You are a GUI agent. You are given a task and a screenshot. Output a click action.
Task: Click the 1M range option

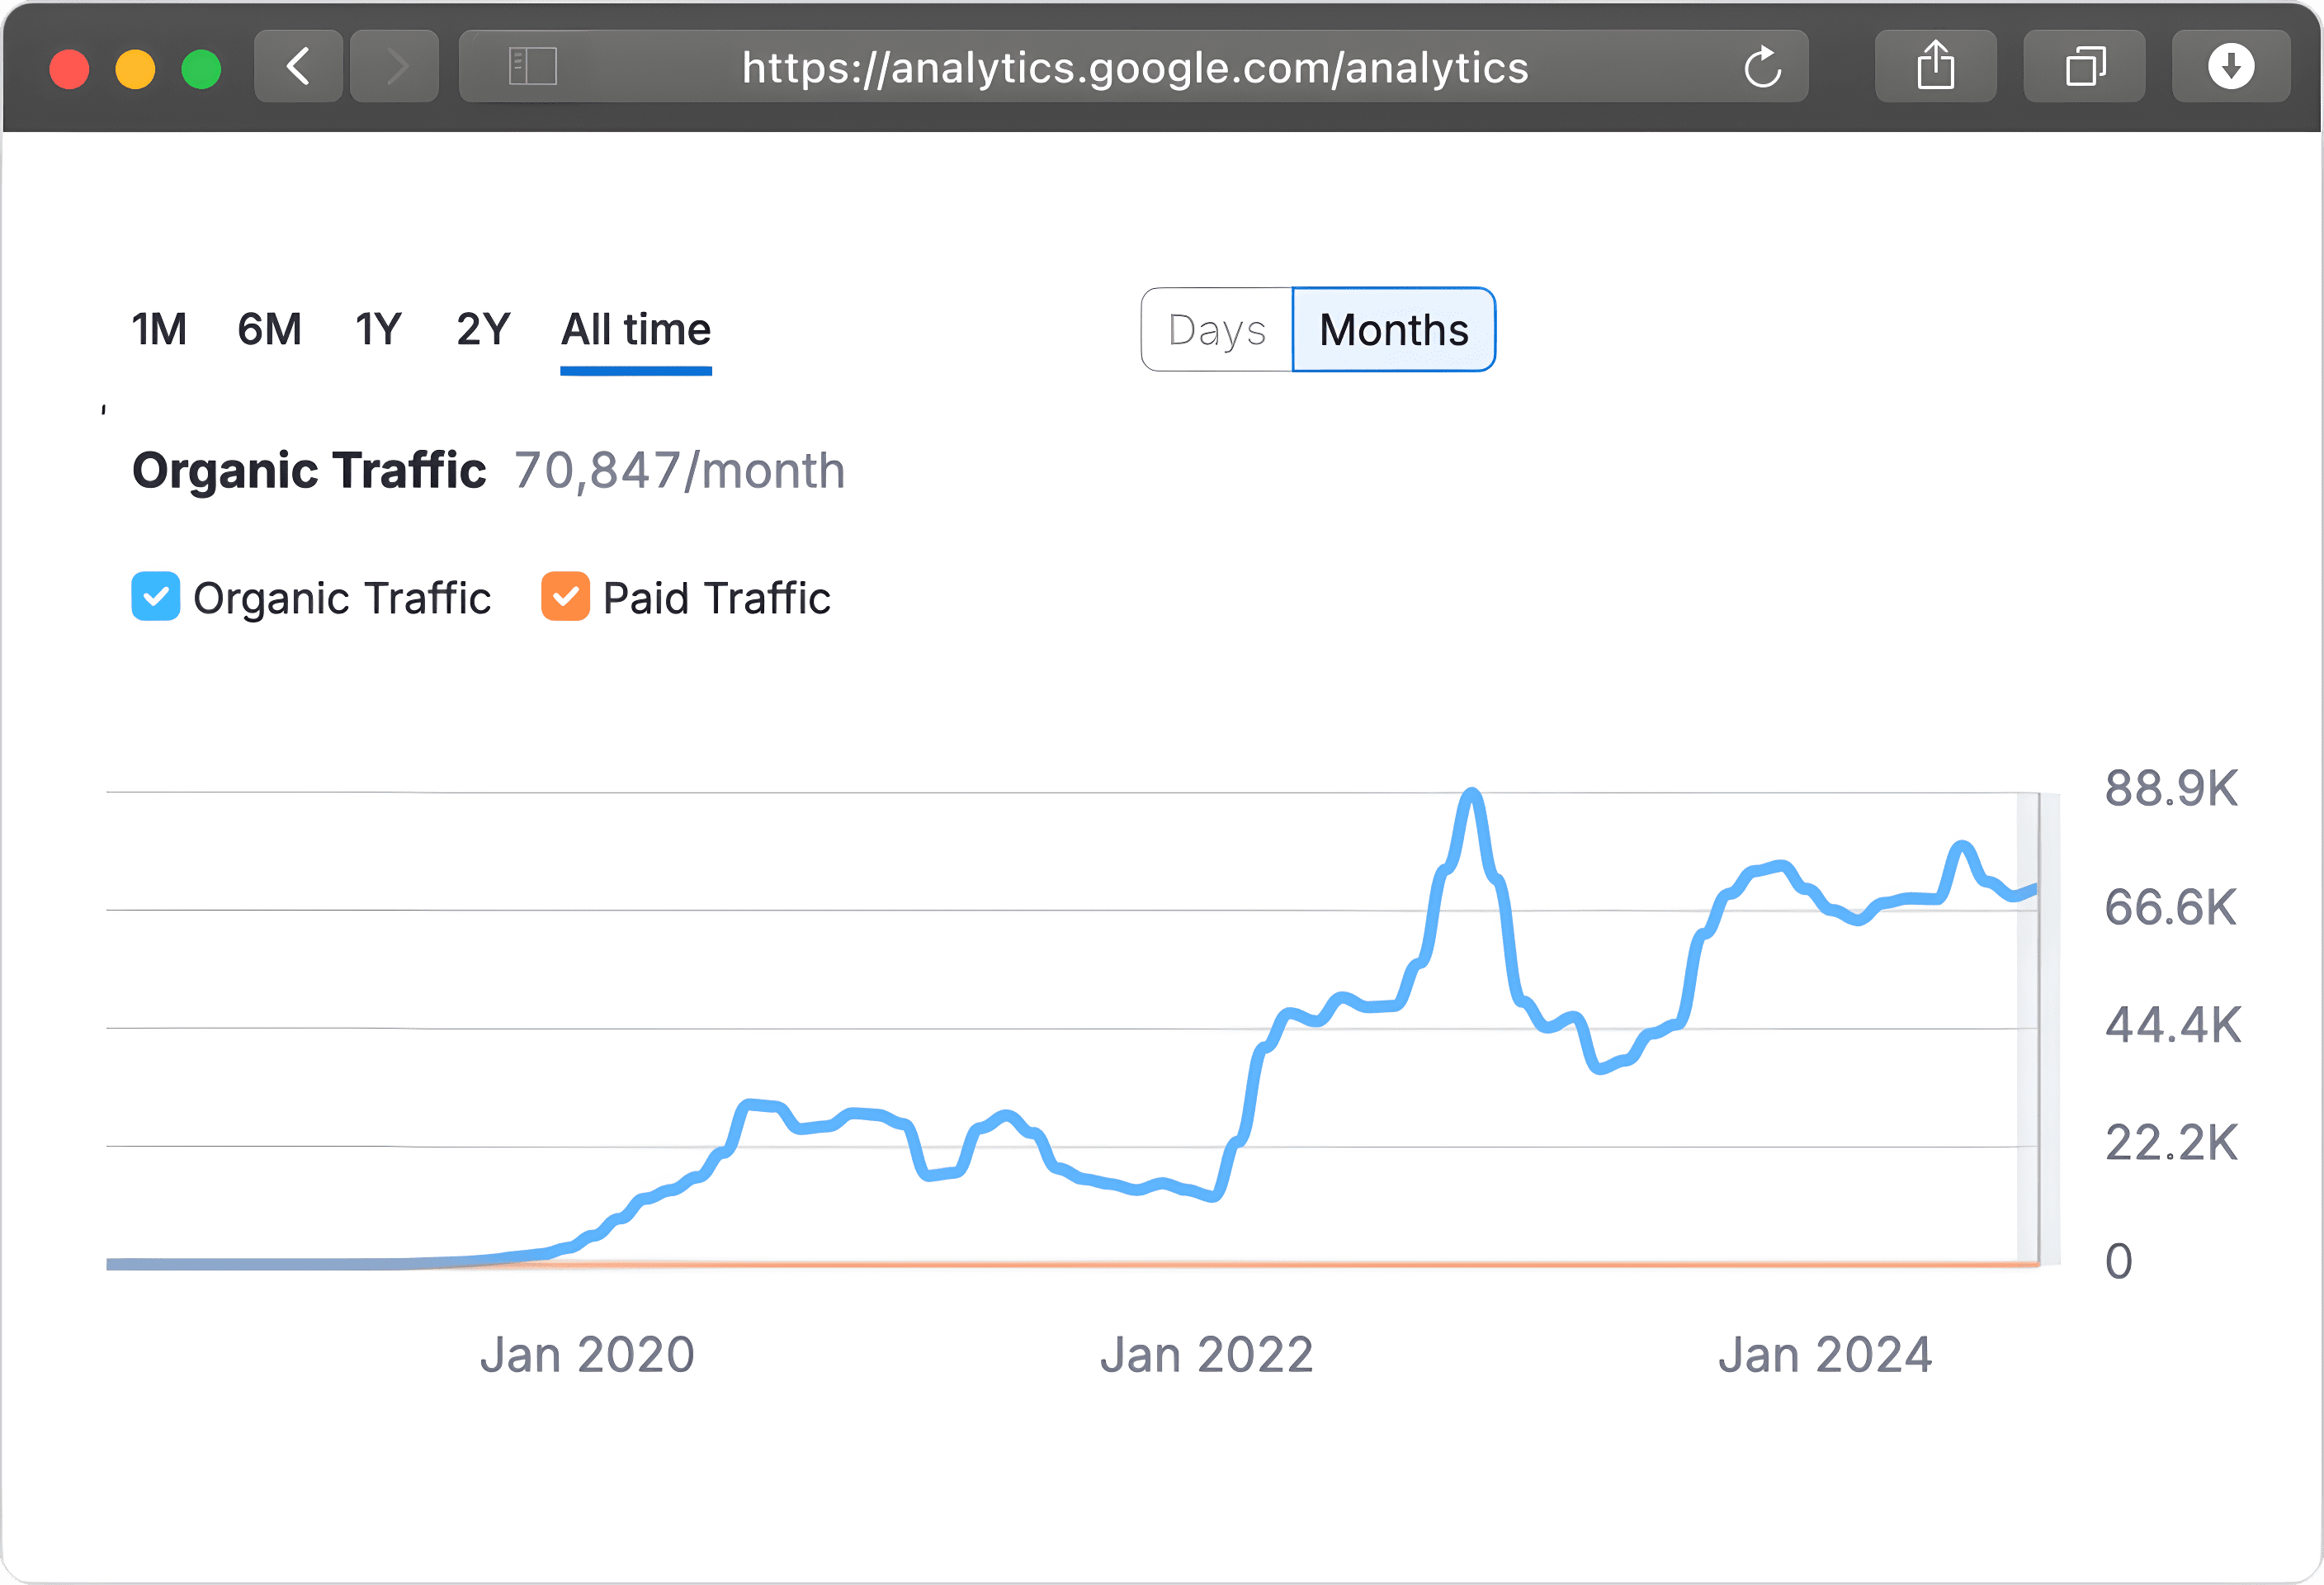pyautogui.click(x=164, y=327)
